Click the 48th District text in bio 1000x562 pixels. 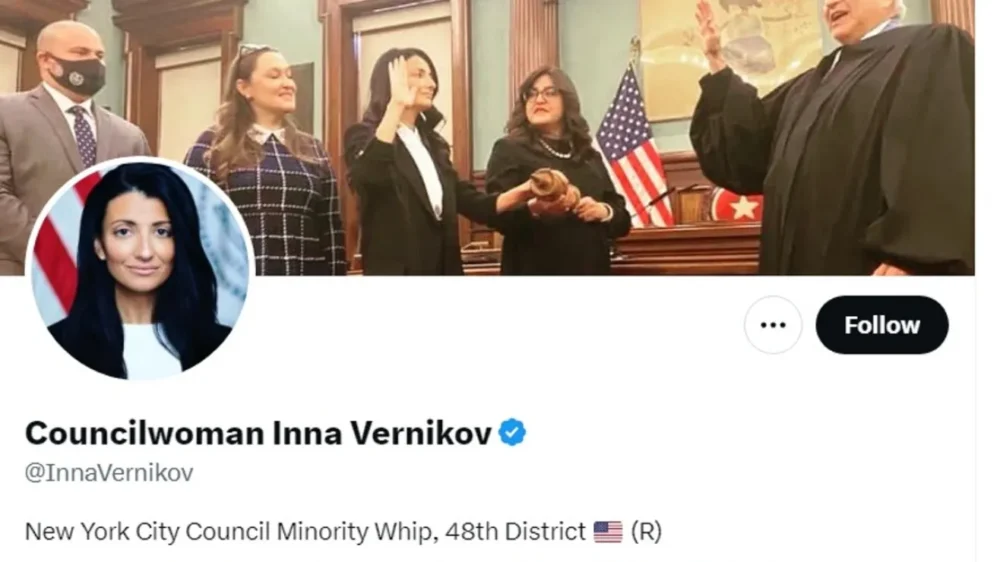coord(515,531)
